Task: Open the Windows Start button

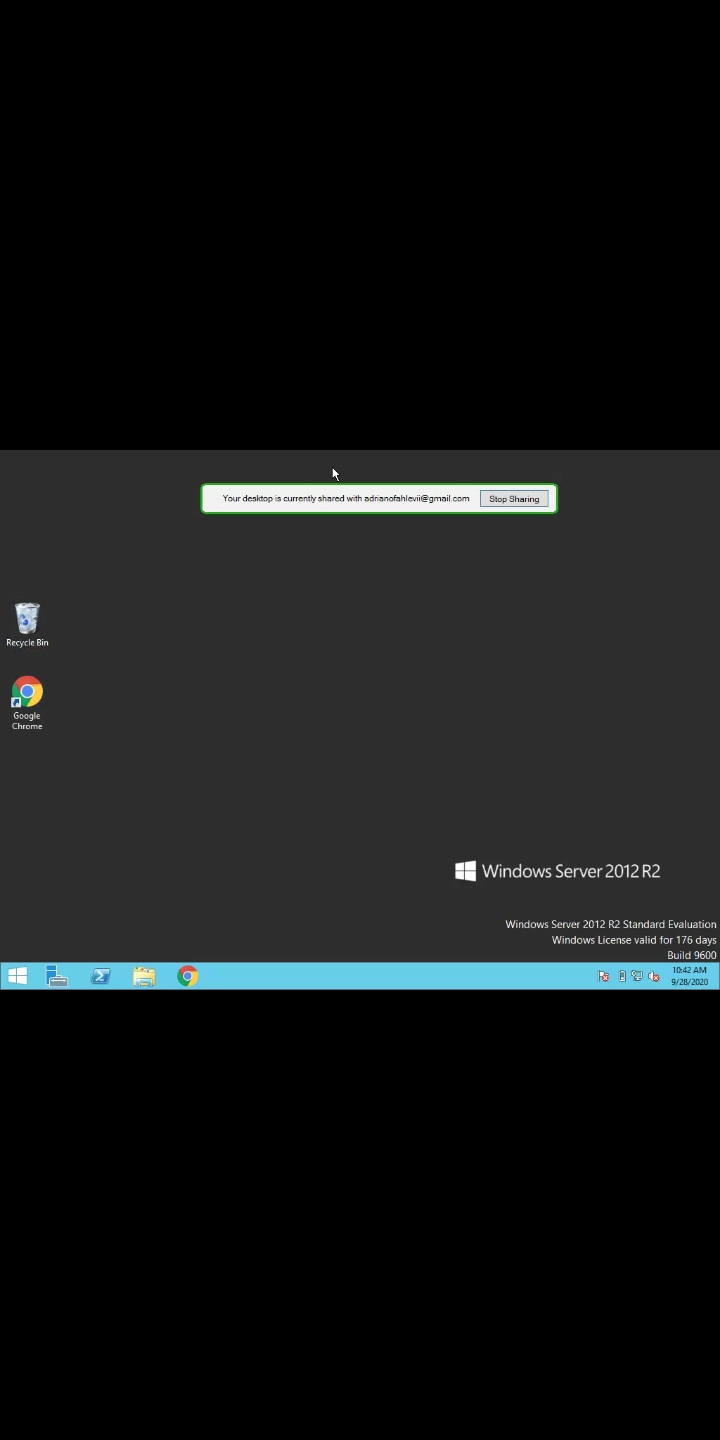Action: tap(17, 976)
